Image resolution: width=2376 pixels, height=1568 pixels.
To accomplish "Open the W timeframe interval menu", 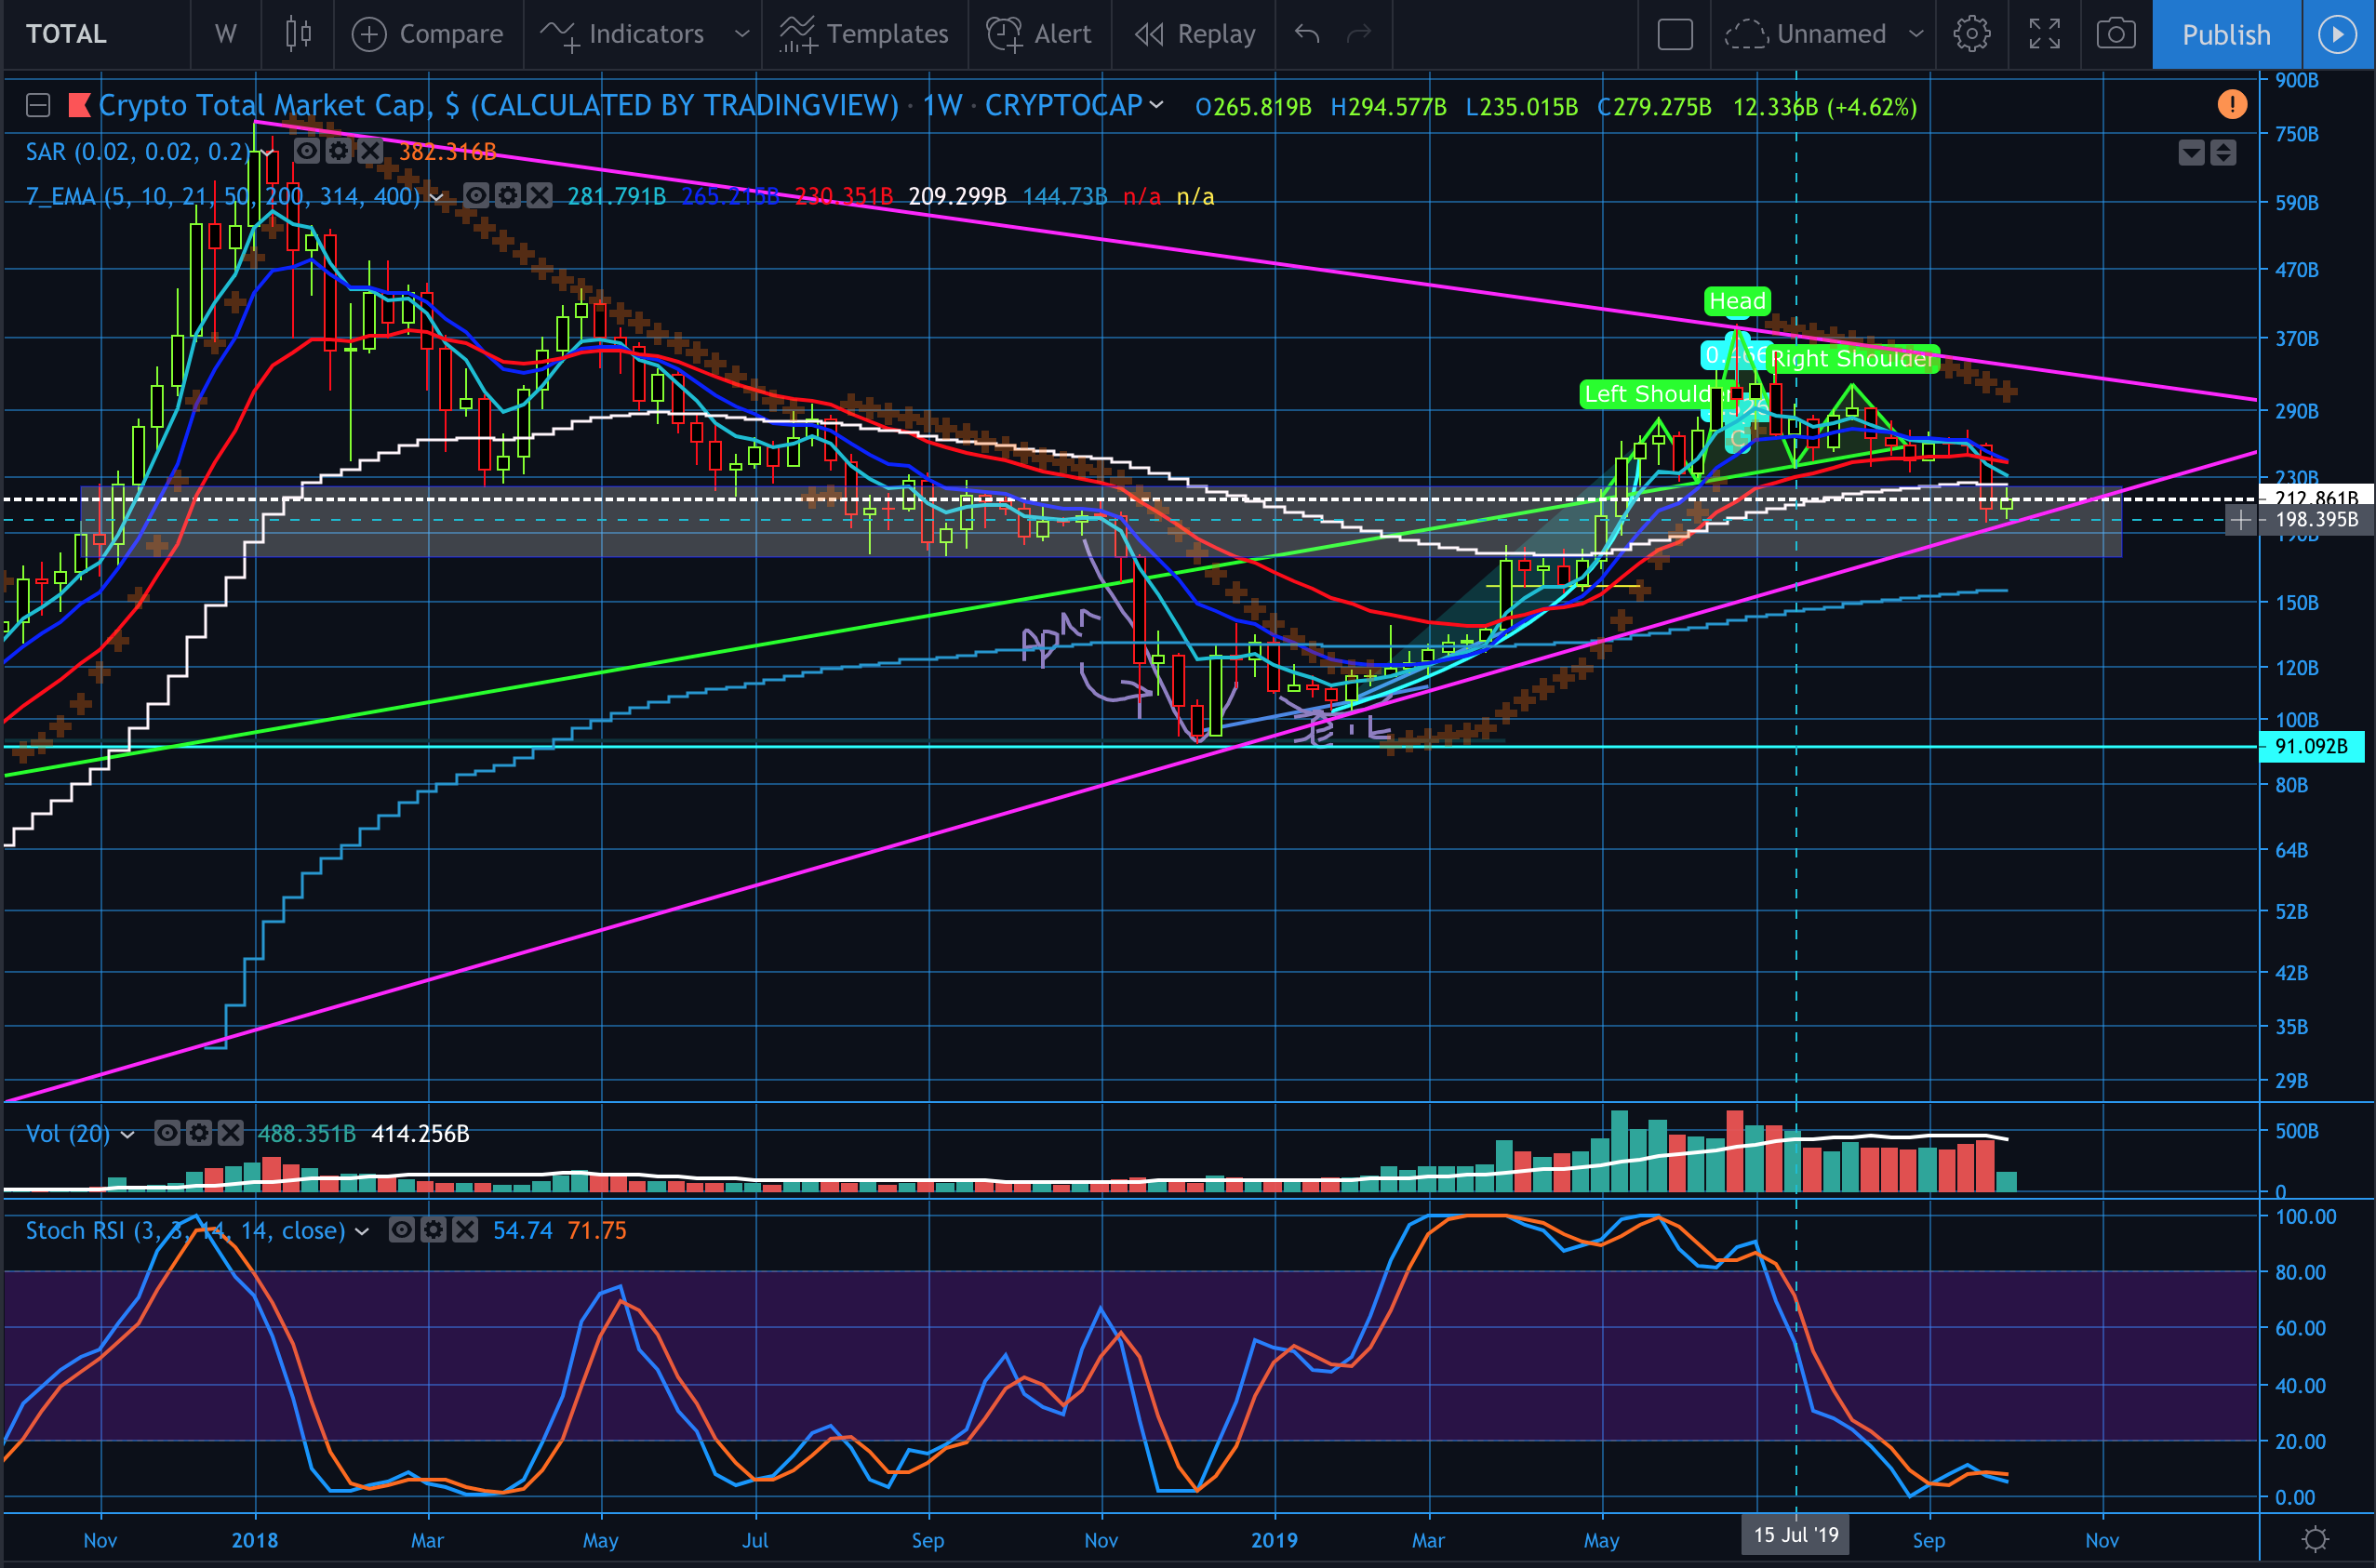I will [x=226, y=34].
